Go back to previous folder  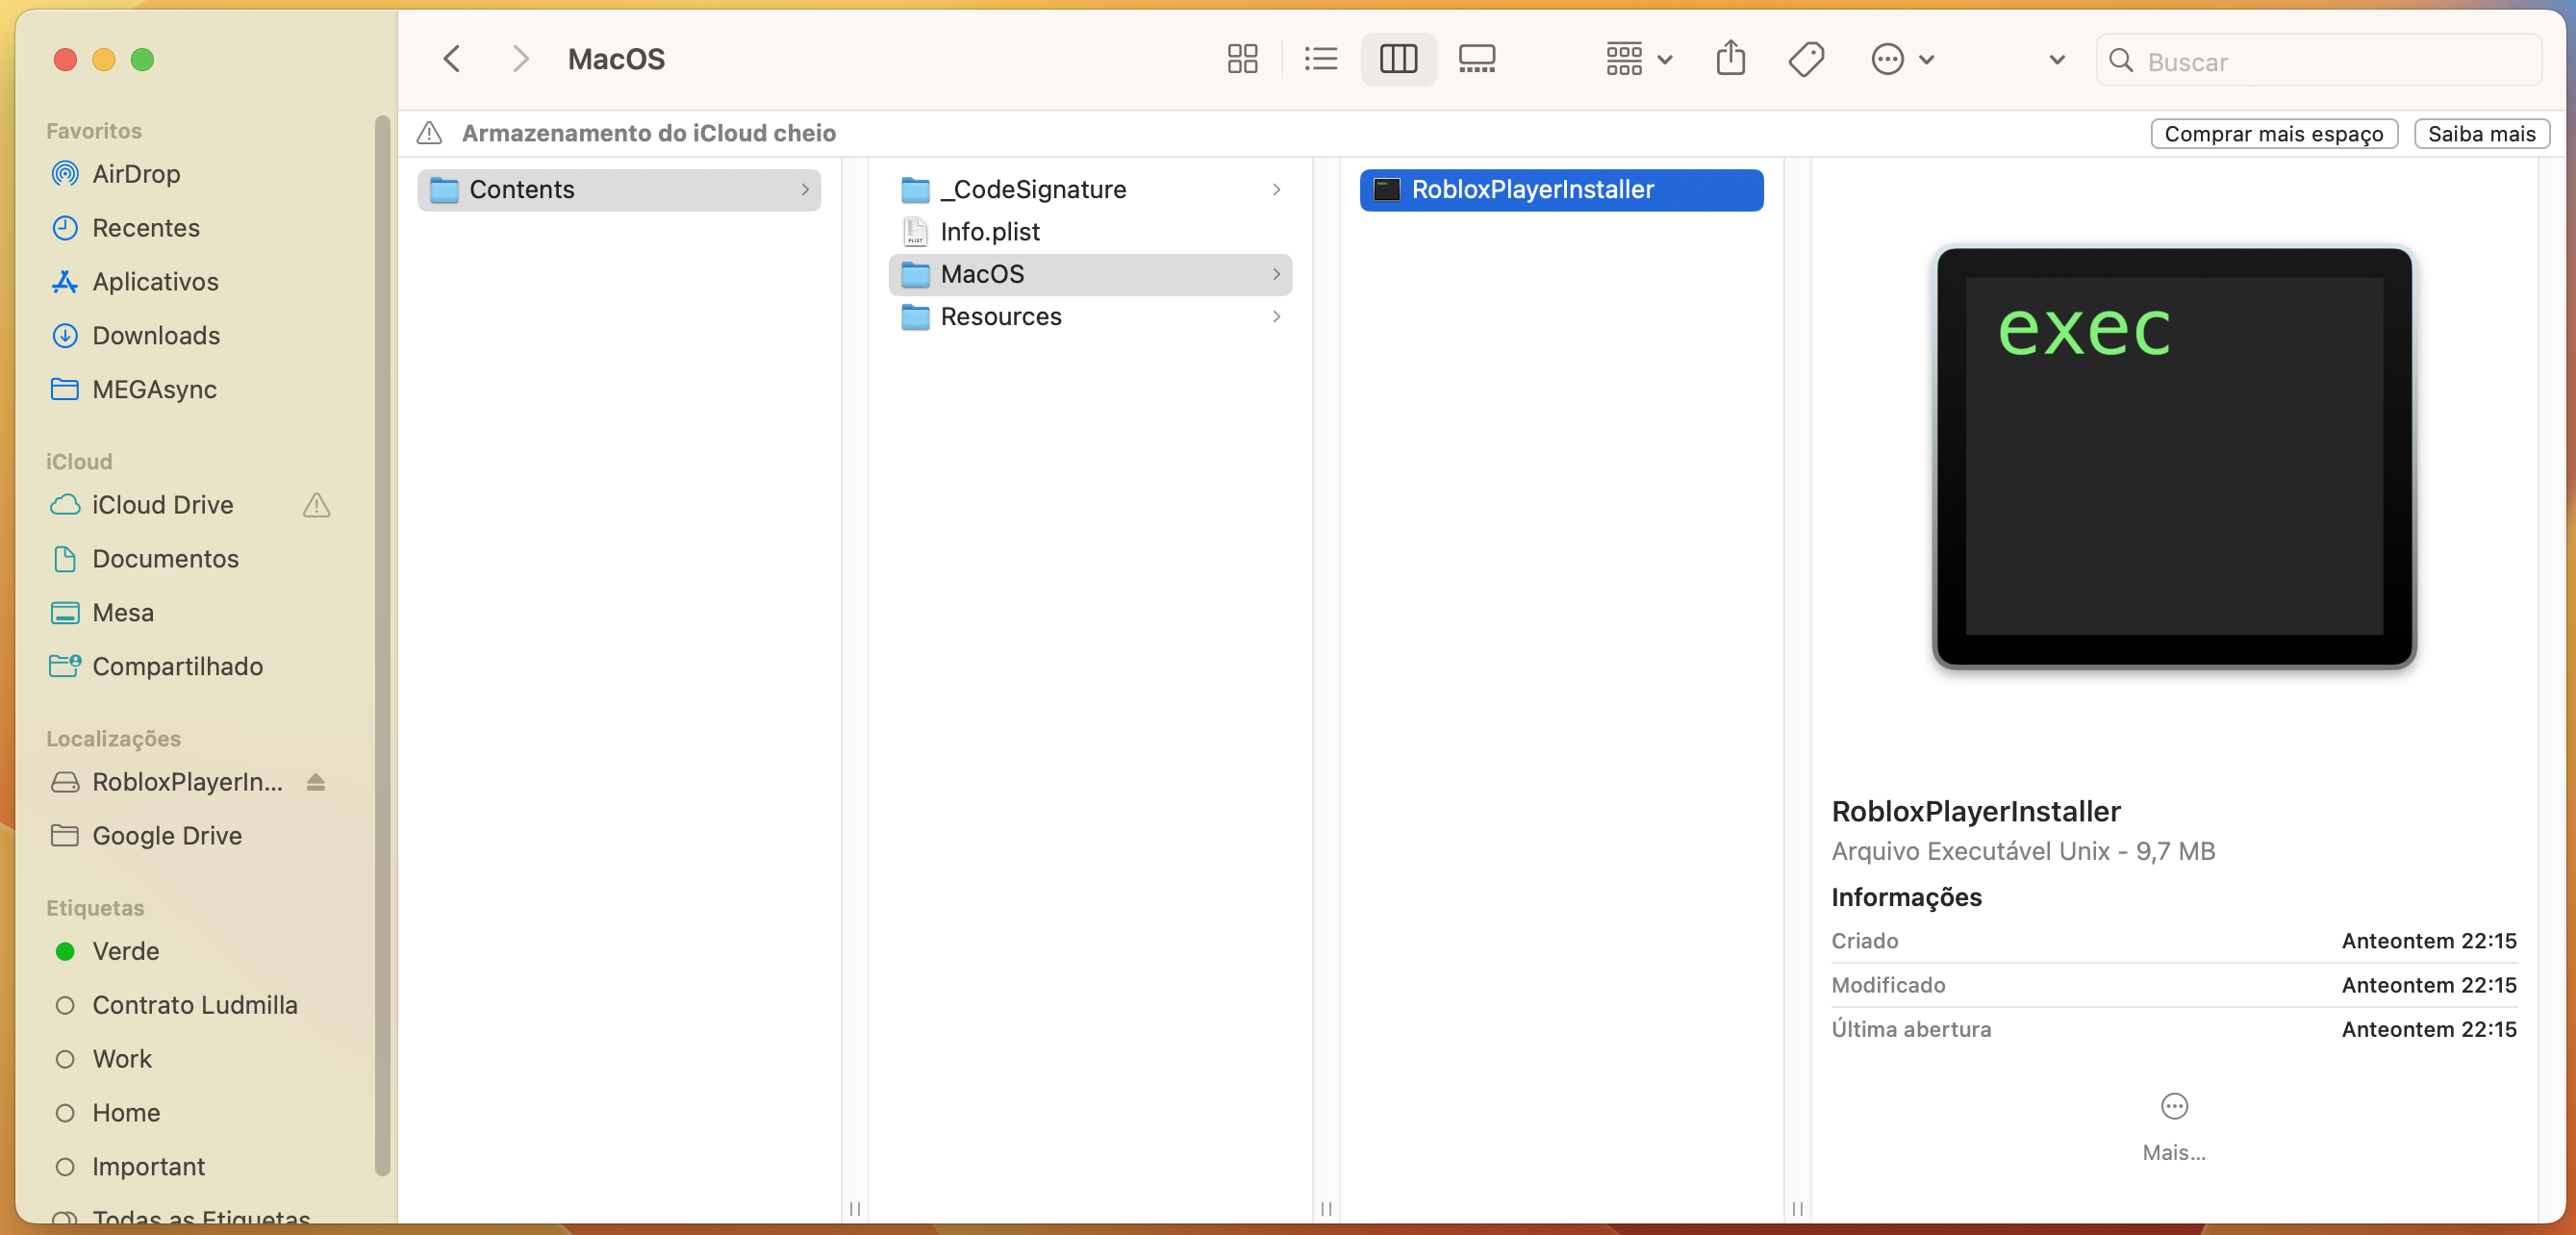452,59
